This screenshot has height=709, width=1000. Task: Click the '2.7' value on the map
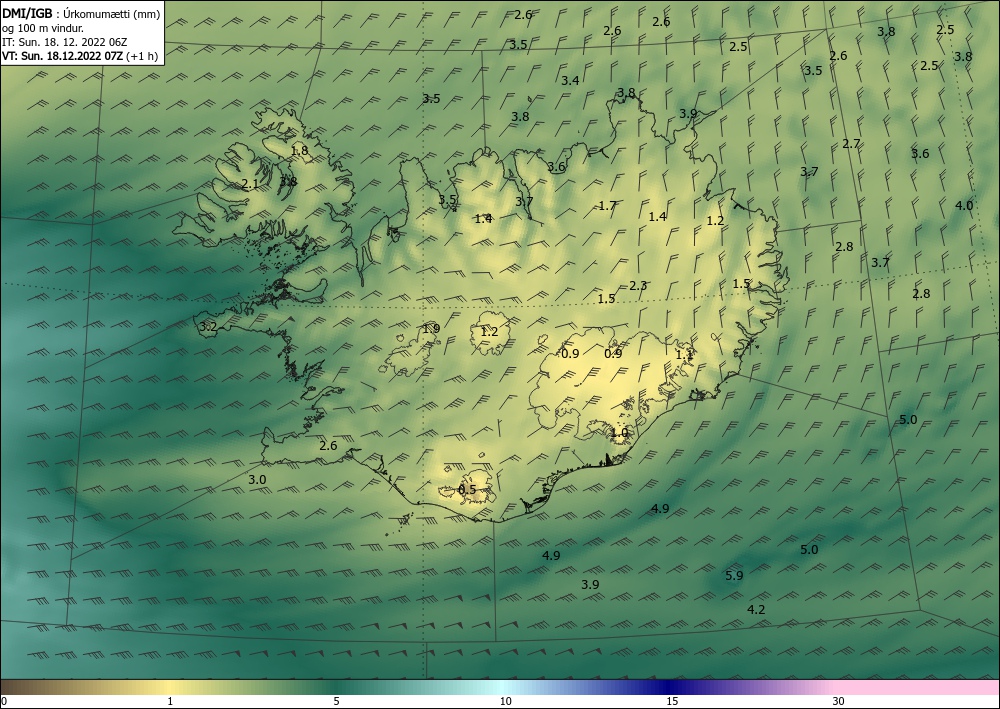coord(851,143)
